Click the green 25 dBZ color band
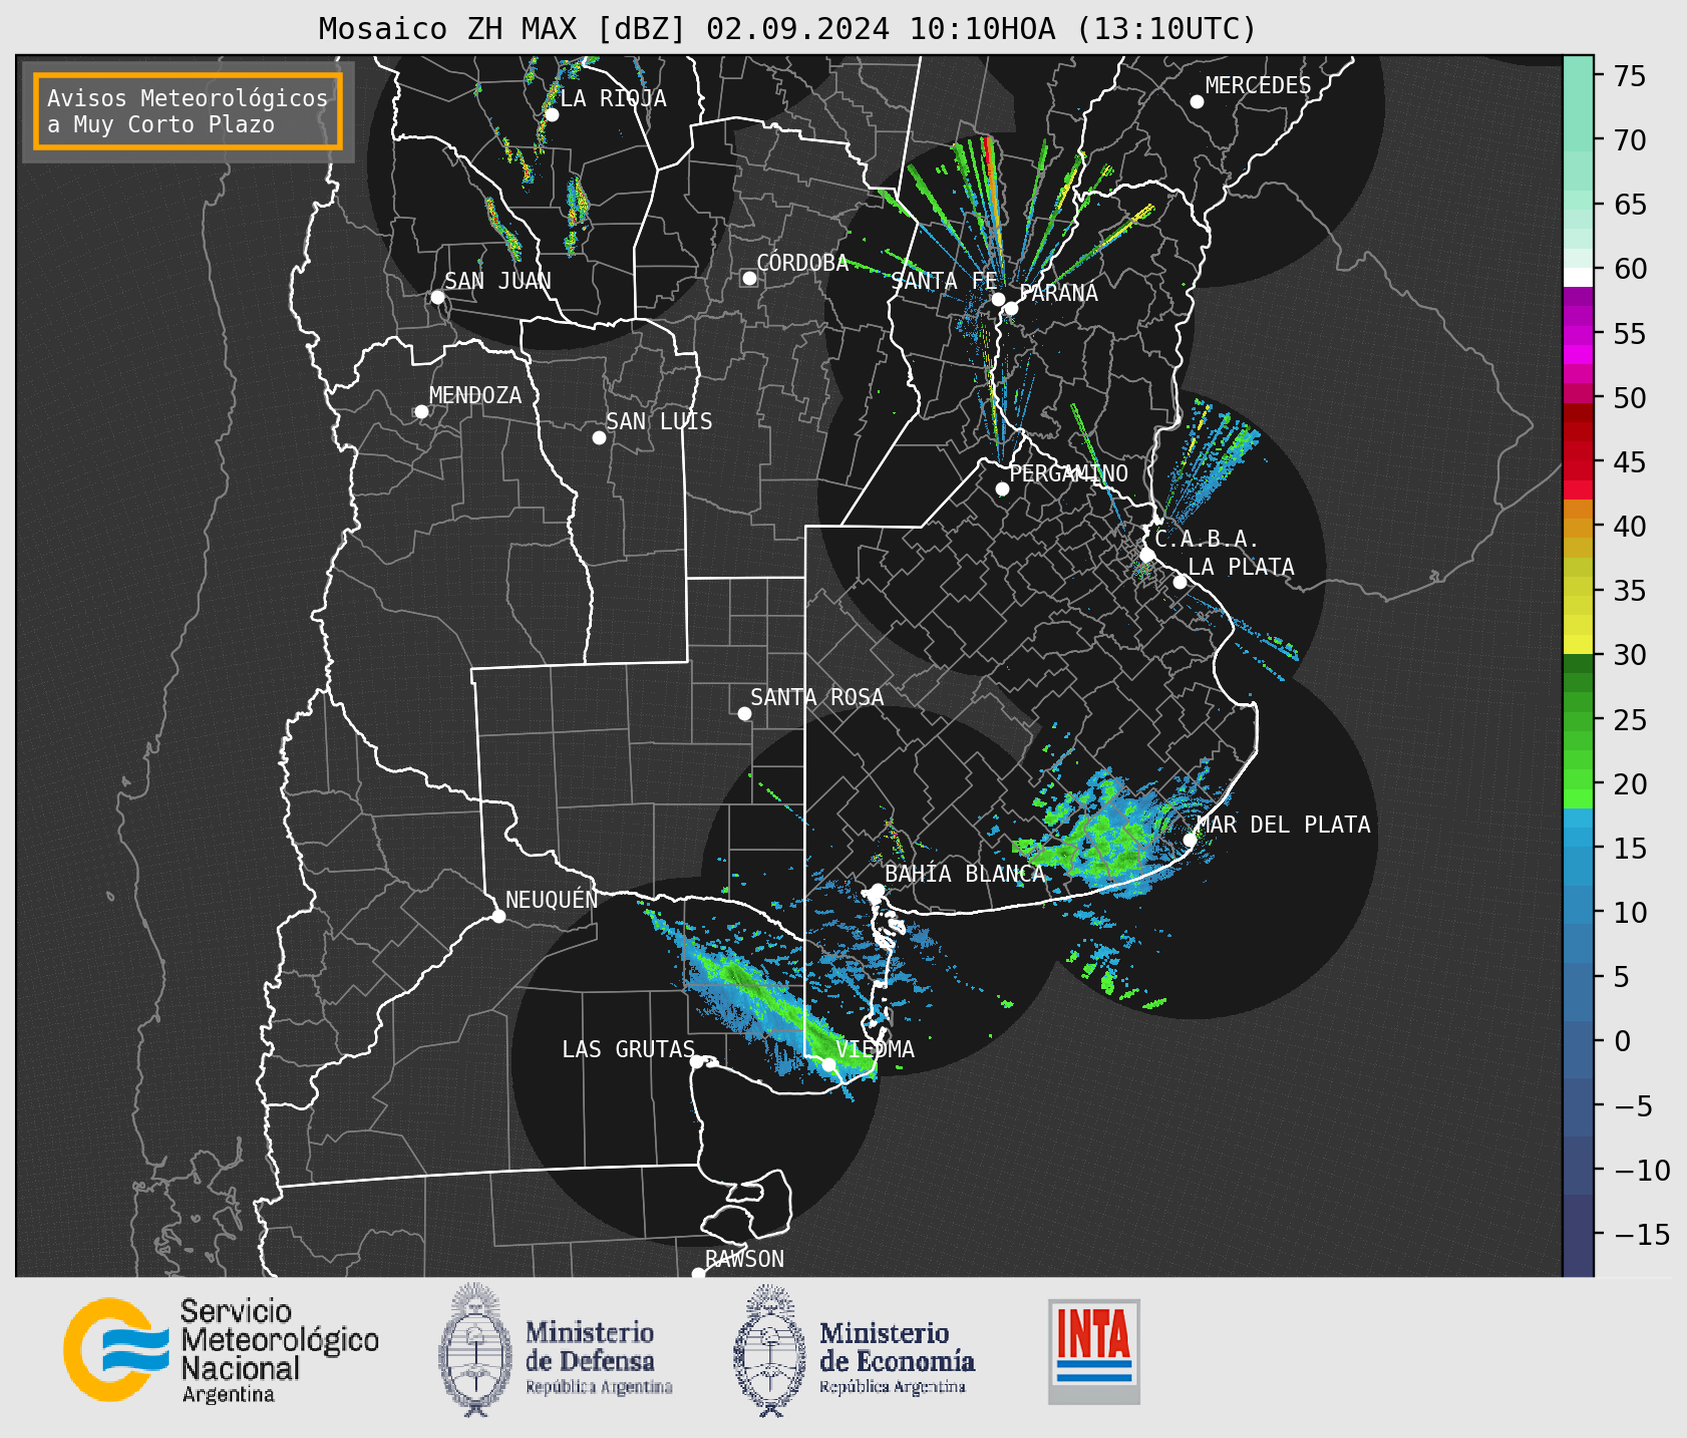 coord(1577,719)
